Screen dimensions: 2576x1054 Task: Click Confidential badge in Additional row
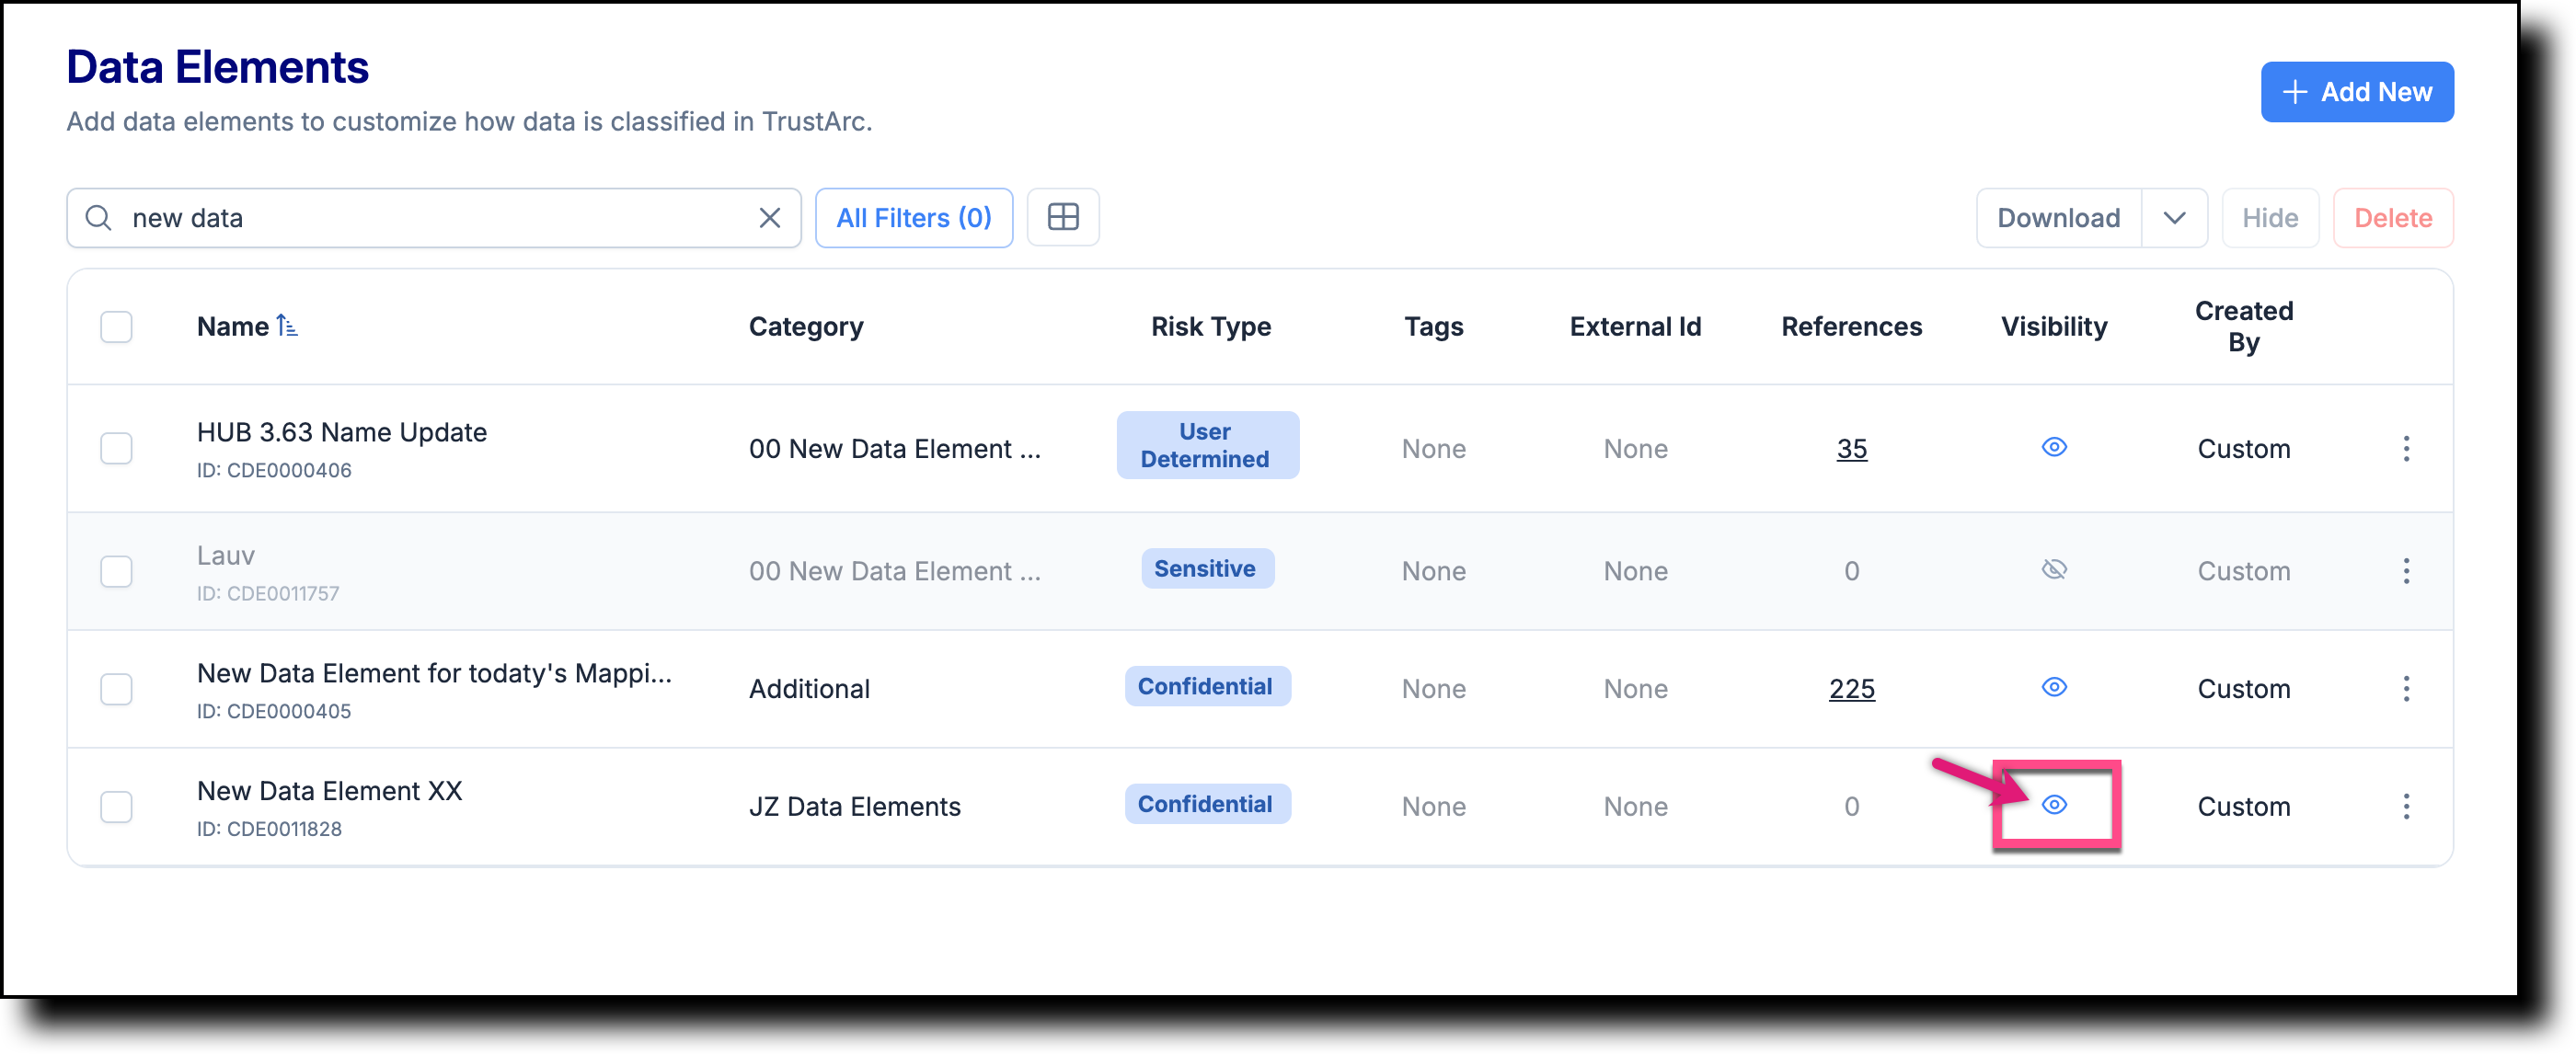(x=1207, y=686)
